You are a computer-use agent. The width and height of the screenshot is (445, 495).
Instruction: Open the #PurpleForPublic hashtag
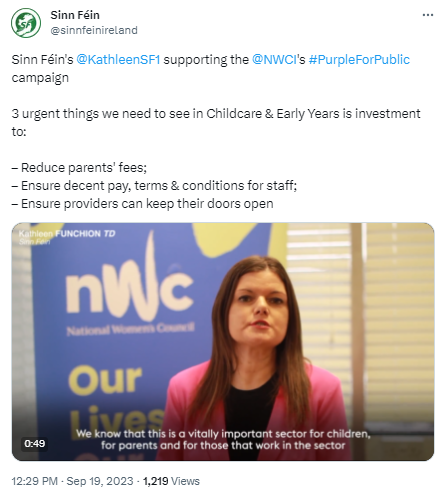click(359, 60)
